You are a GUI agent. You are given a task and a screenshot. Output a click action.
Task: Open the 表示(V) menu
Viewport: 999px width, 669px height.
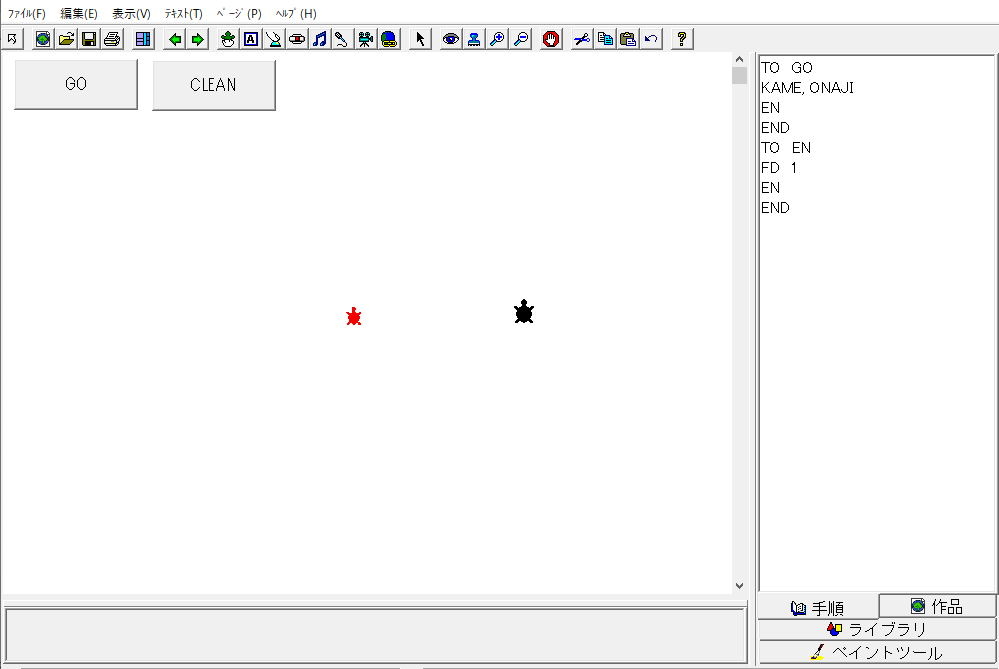pos(131,14)
